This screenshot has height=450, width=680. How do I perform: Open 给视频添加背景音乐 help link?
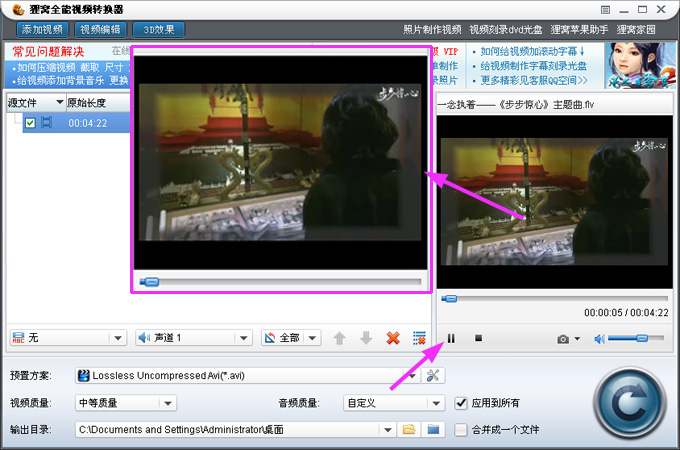61,81
